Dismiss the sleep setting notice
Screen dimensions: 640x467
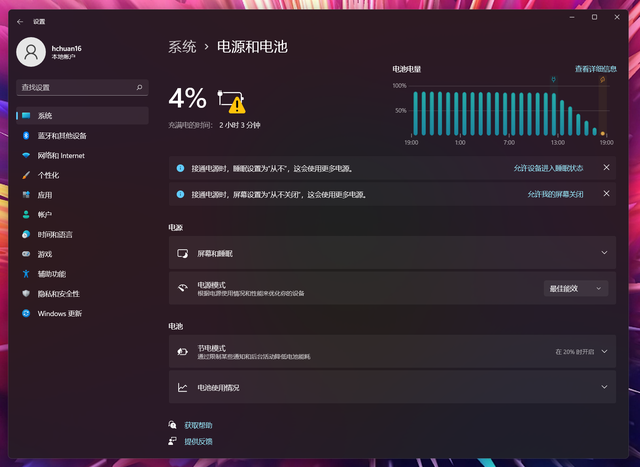coord(607,167)
